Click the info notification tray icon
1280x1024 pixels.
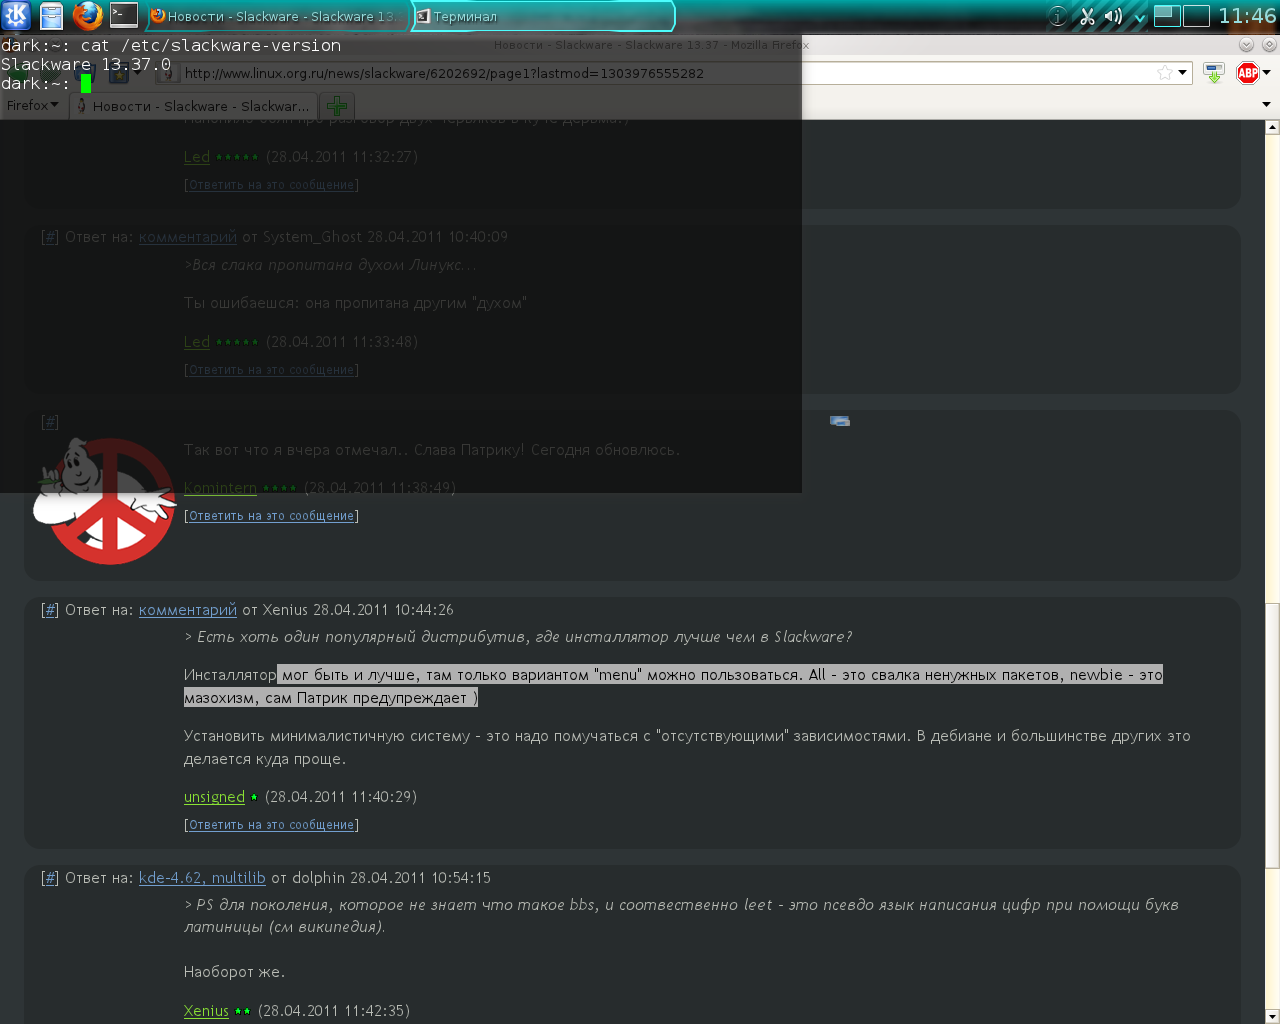[x=1057, y=16]
